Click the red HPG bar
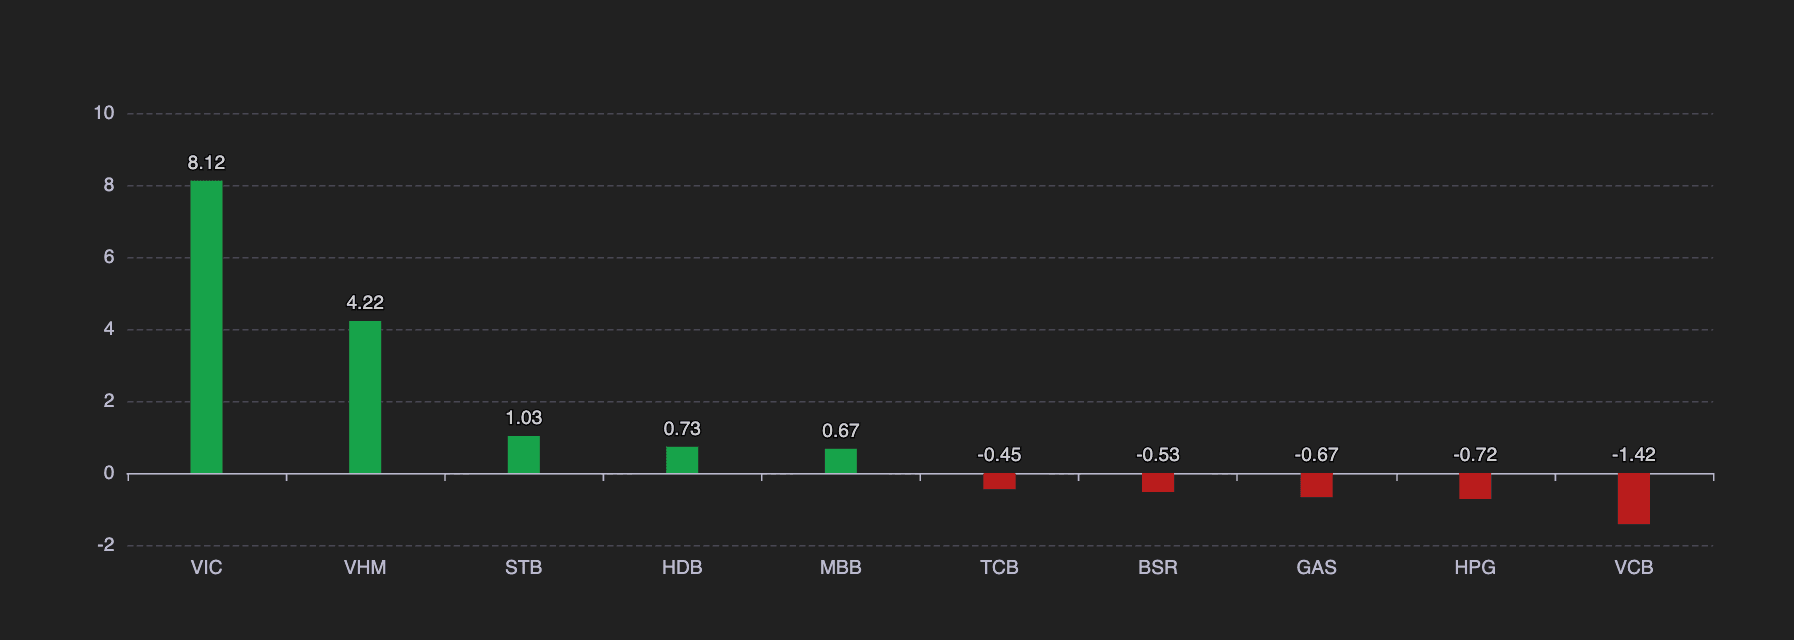1794x640 pixels. click(1475, 486)
